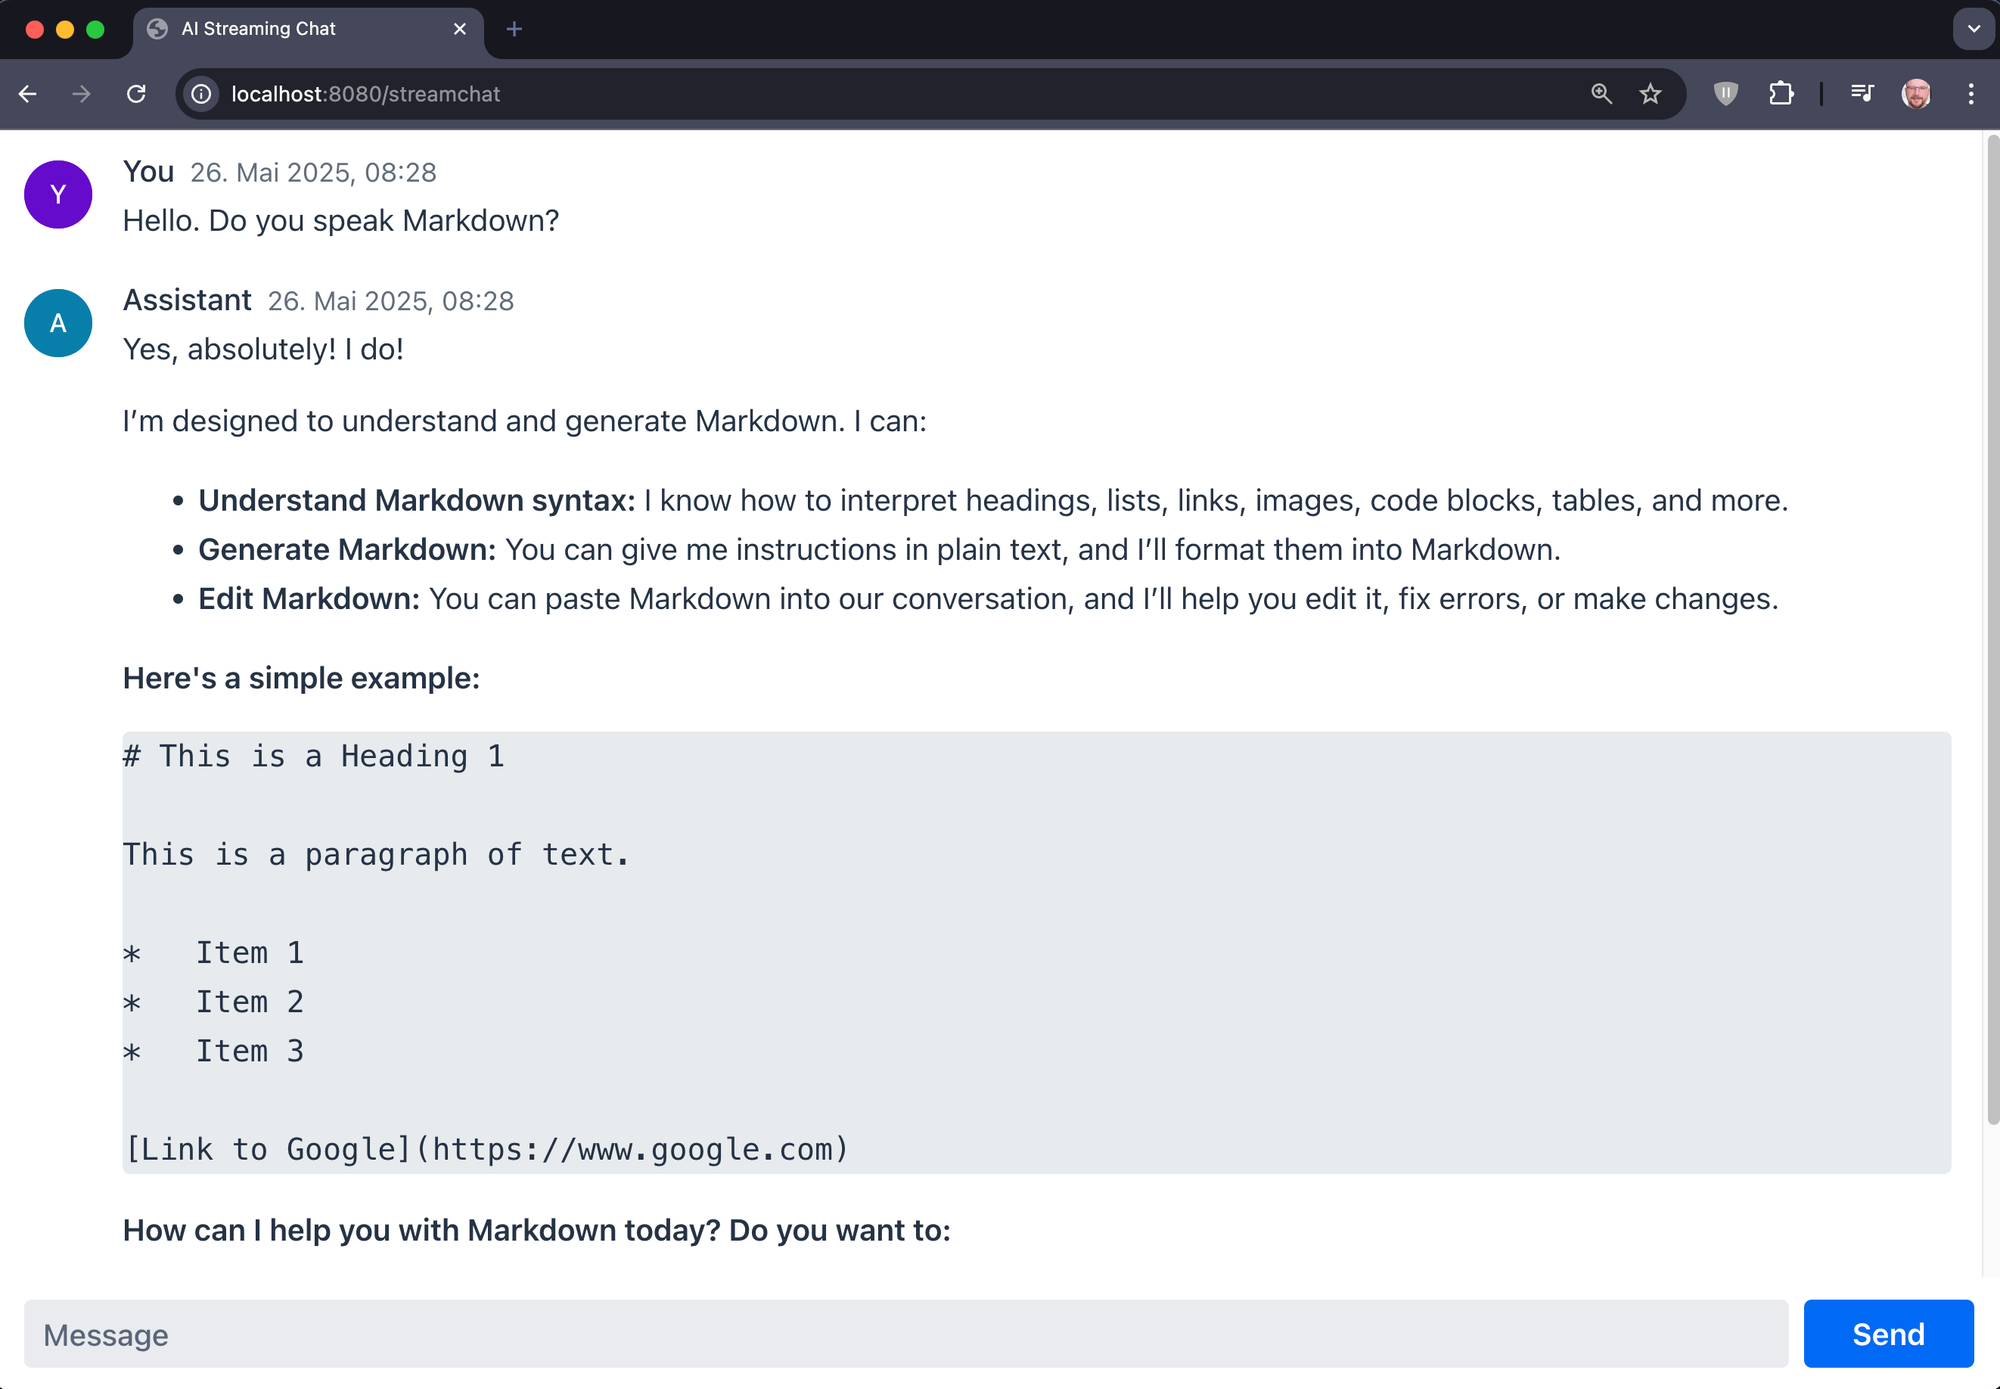Open the Extensions puzzle piece icon
Viewport: 2000px width, 1389px height.
(x=1781, y=94)
